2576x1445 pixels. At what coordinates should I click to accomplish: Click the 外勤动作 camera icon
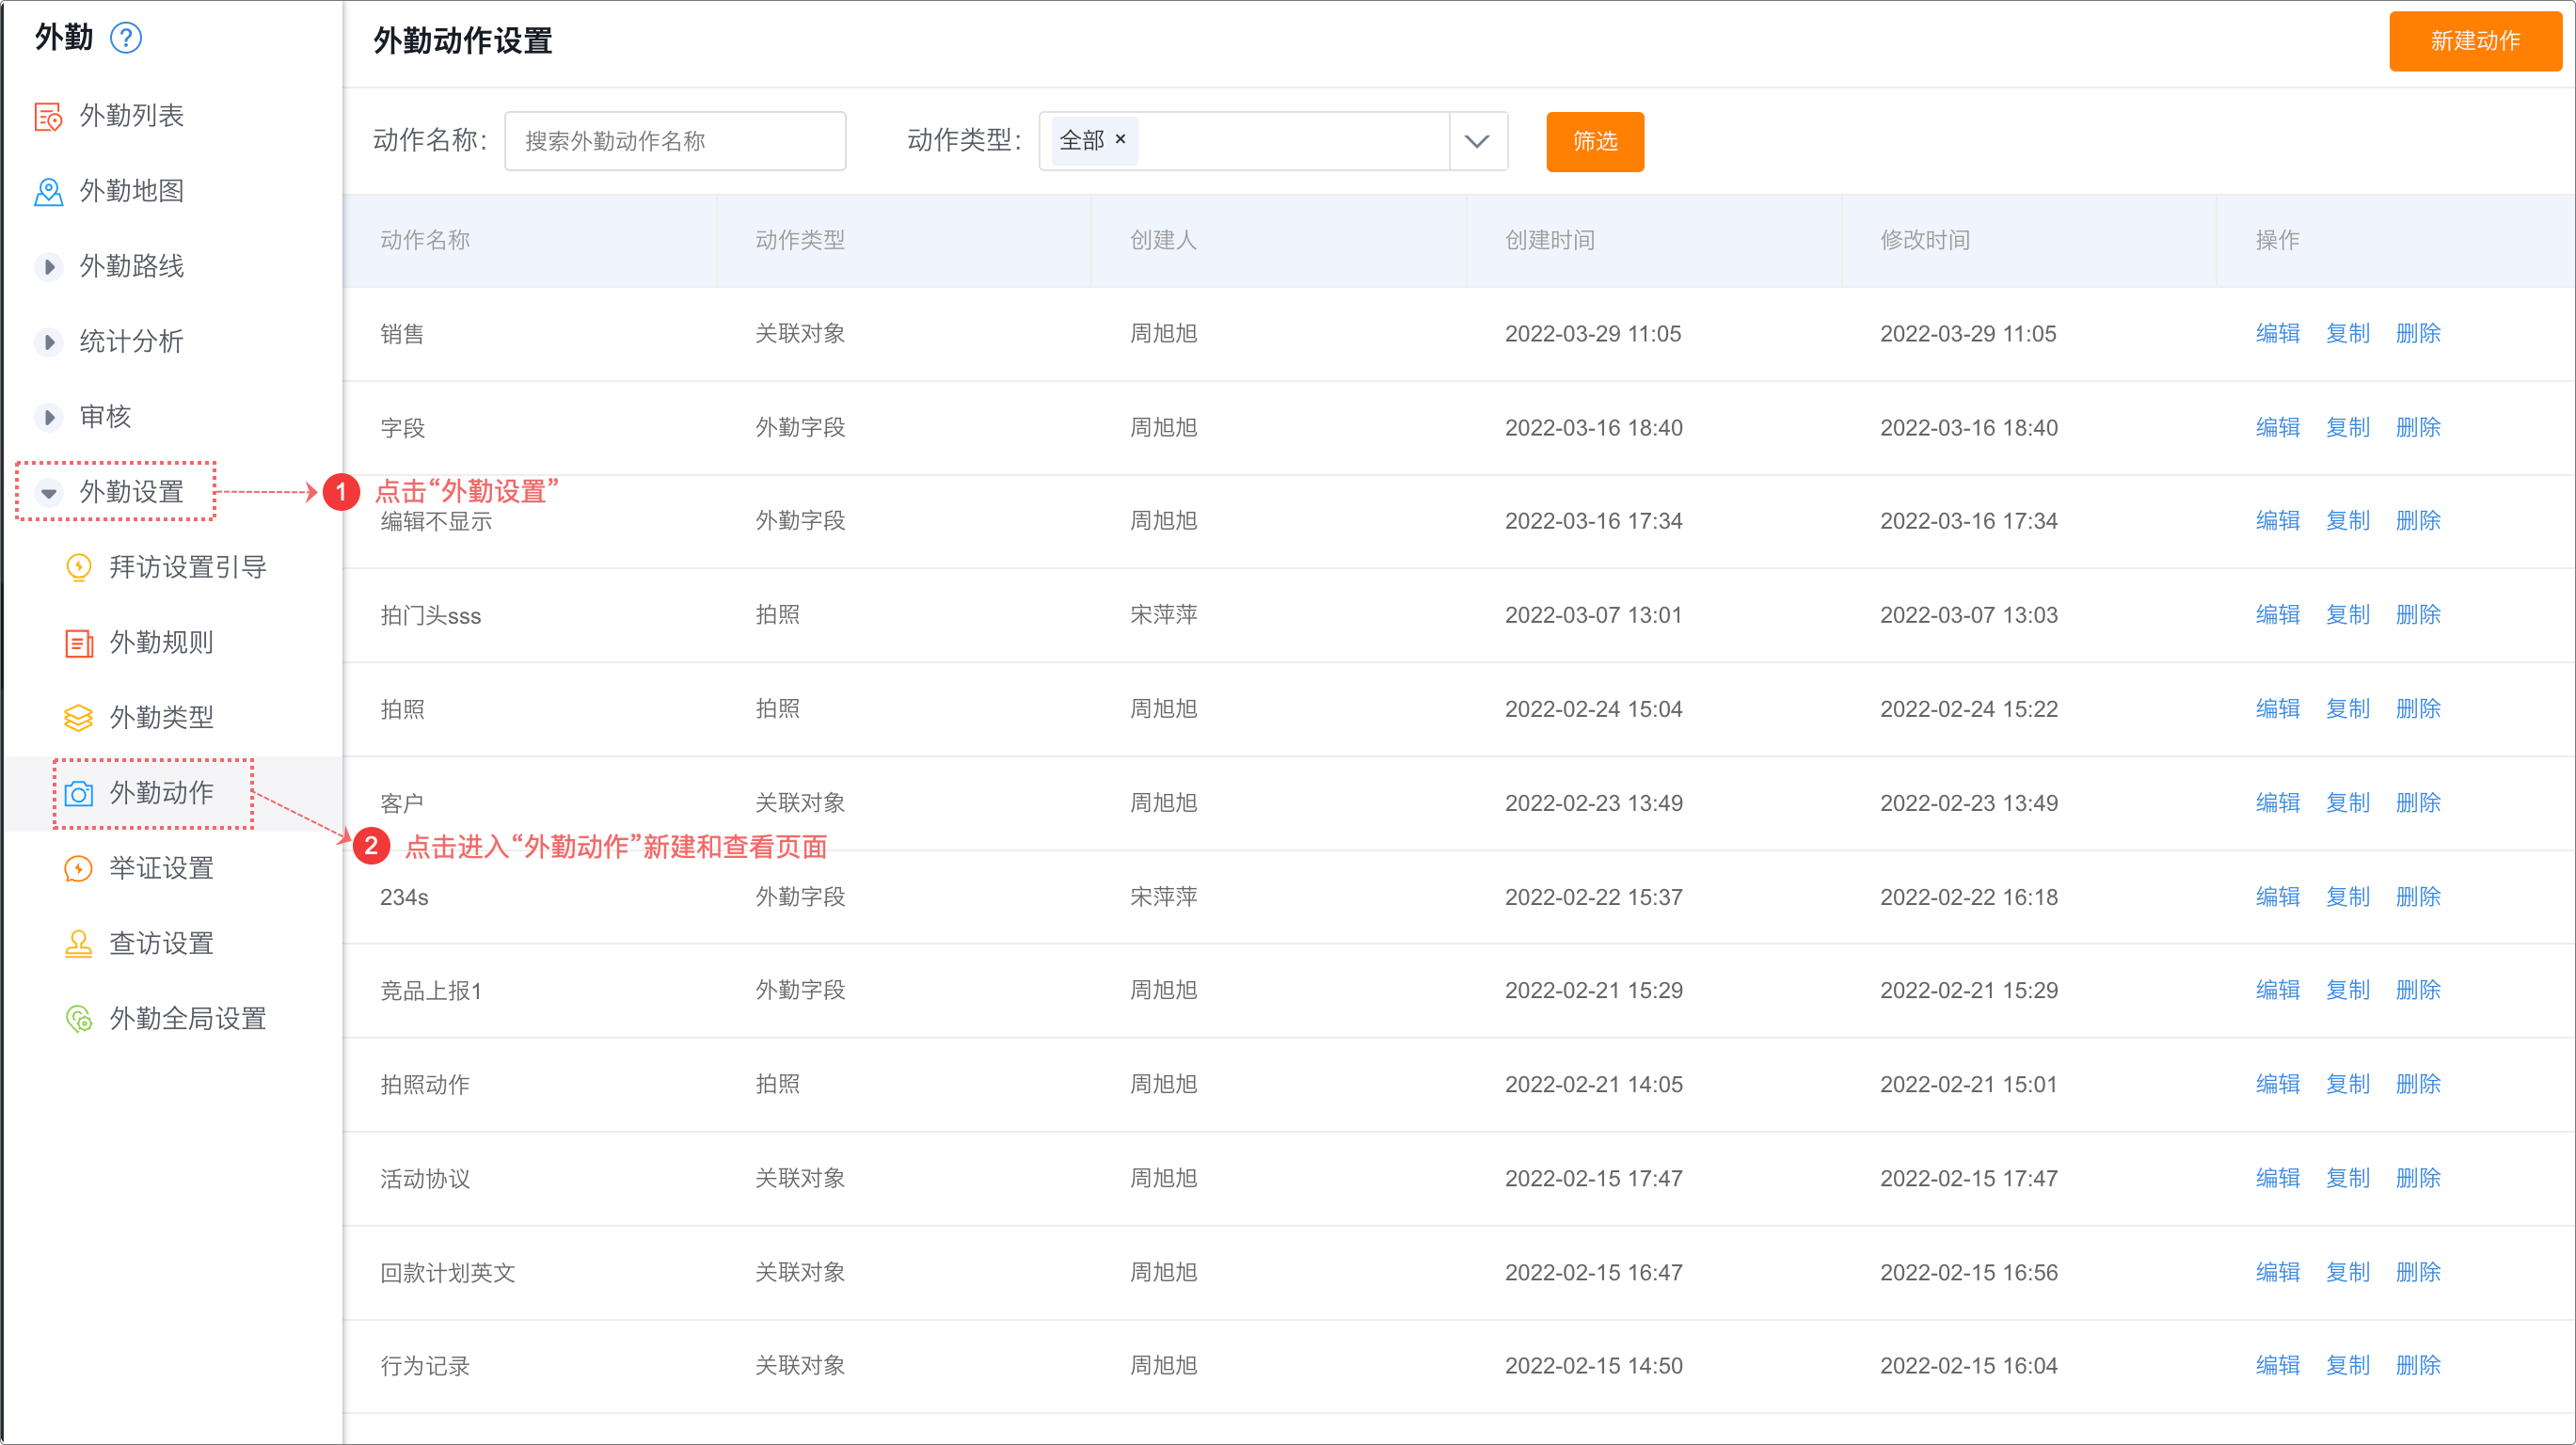point(78,793)
